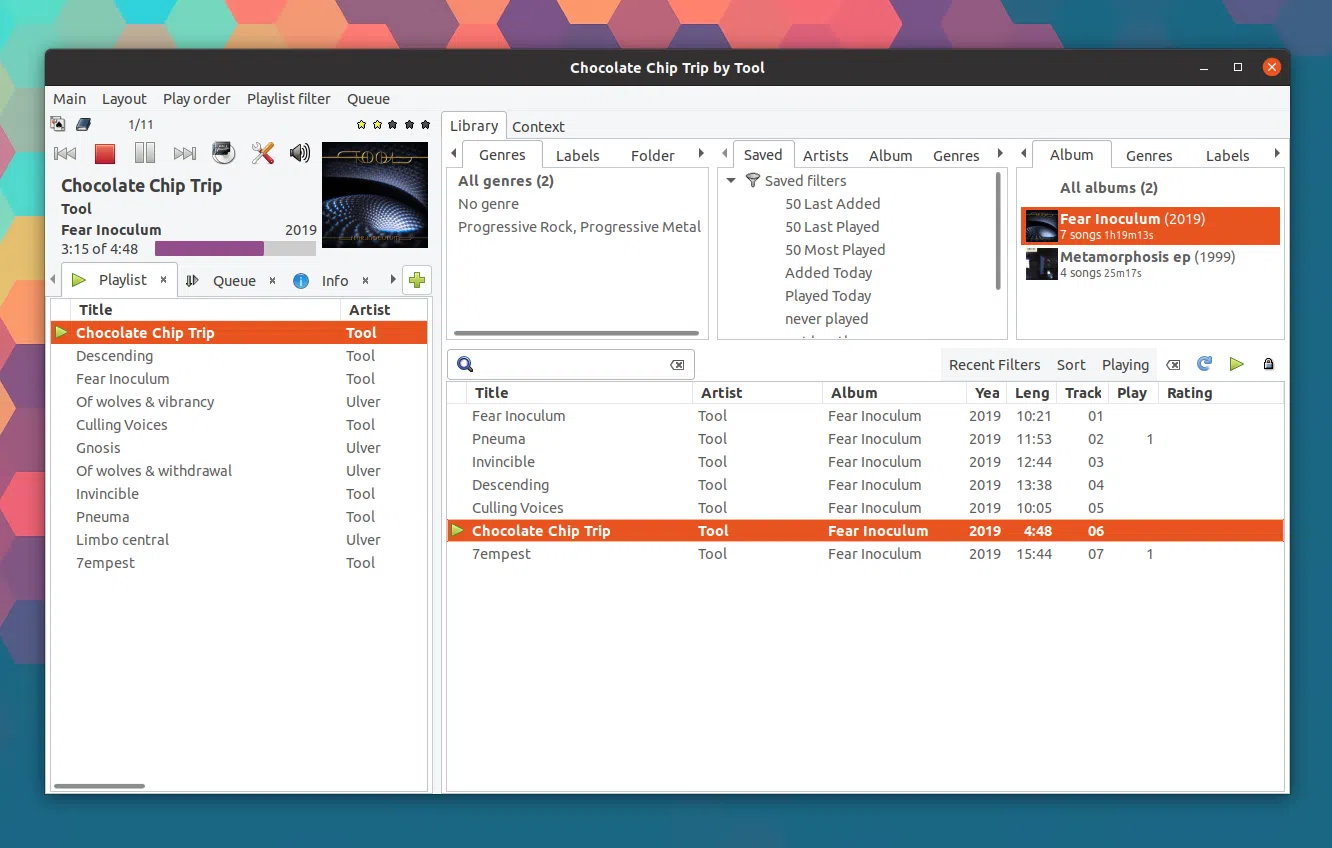The height and width of the screenshot is (848, 1332).
Task: Select 'Of wolves & vibrancy' playlist row
Action: click(239, 402)
